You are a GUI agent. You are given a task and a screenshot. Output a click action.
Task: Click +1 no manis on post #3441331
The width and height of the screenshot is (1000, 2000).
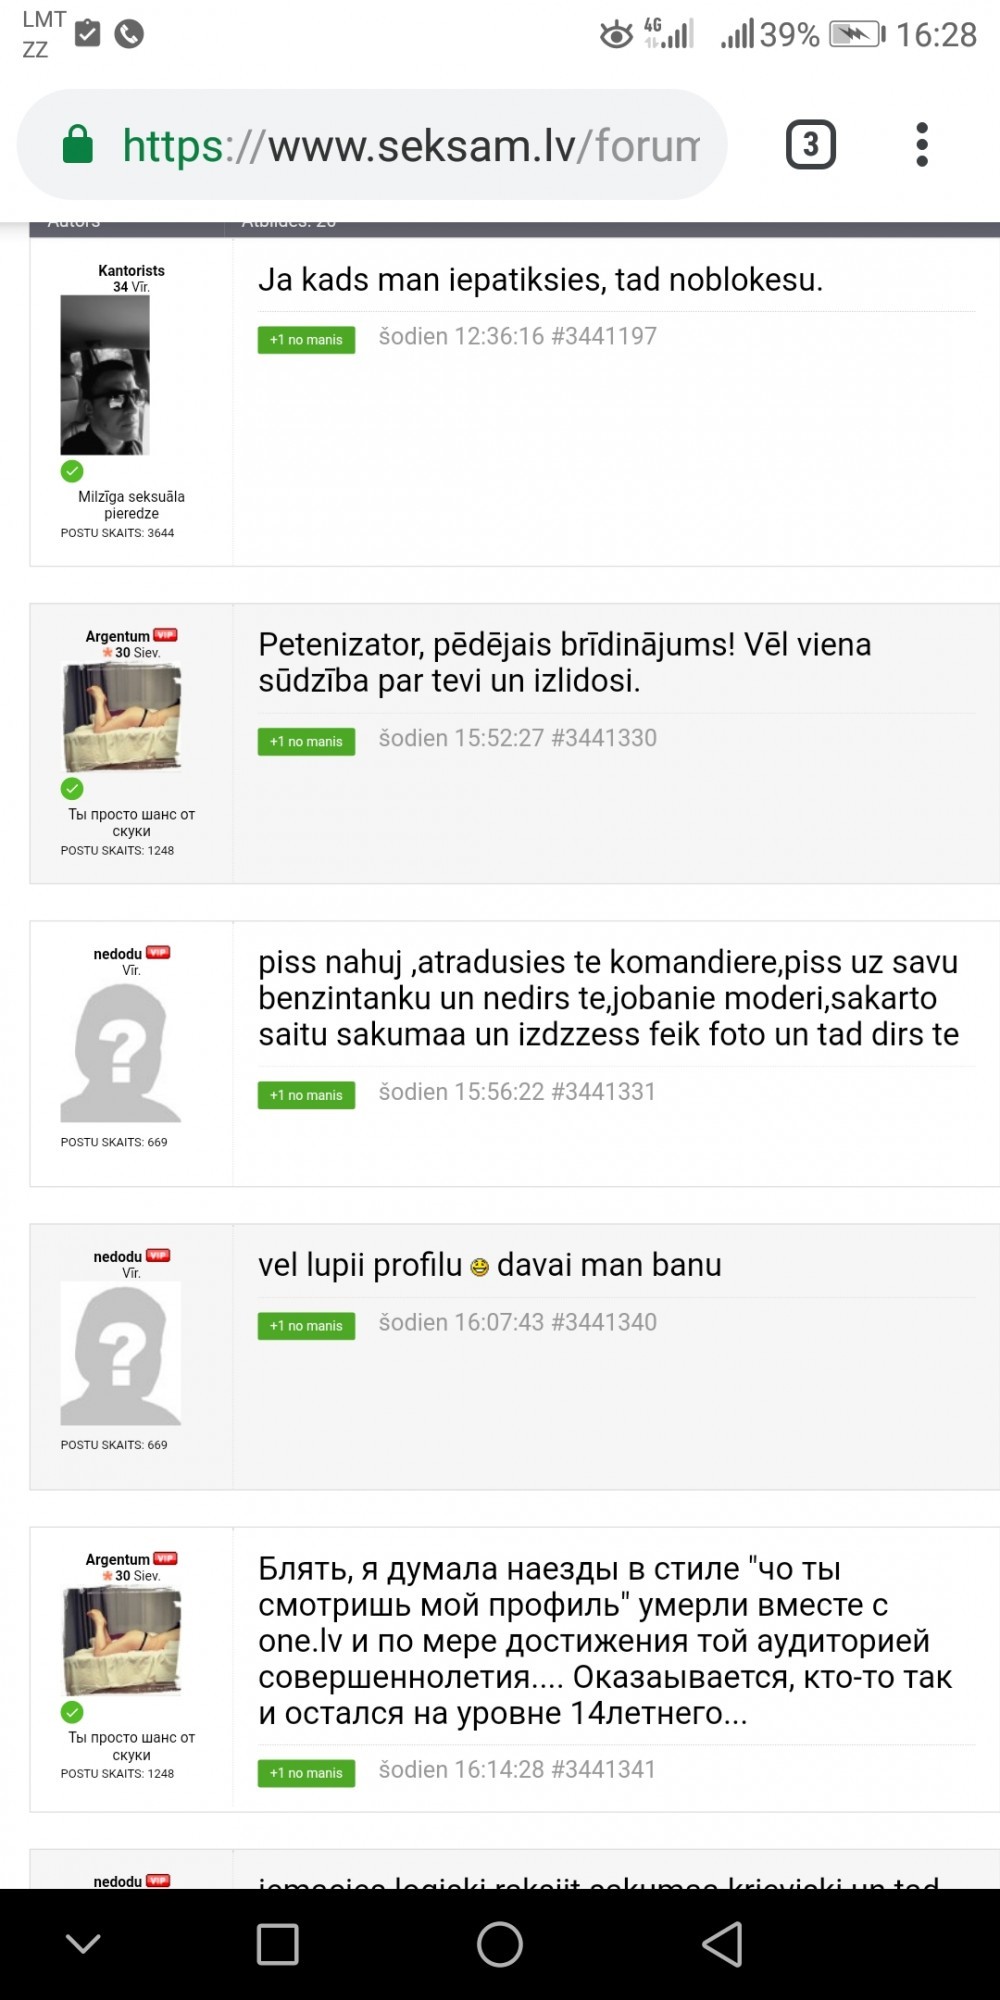coord(306,1095)
